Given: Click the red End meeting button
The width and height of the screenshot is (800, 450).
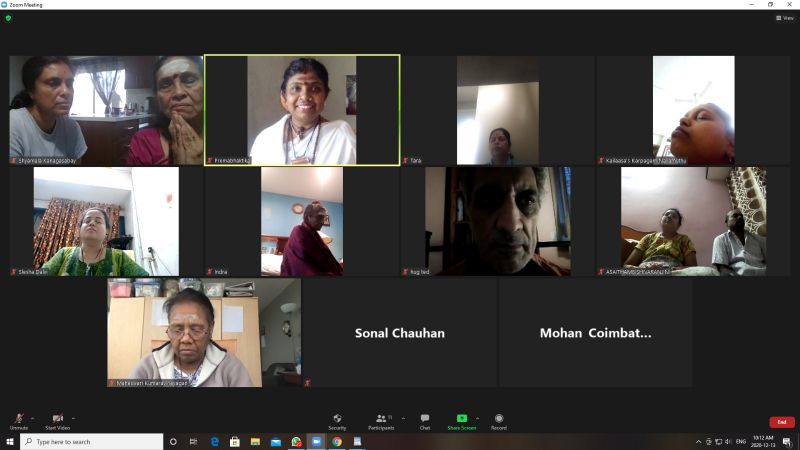Looking at the screenshot, I should (x=781, y=422).
